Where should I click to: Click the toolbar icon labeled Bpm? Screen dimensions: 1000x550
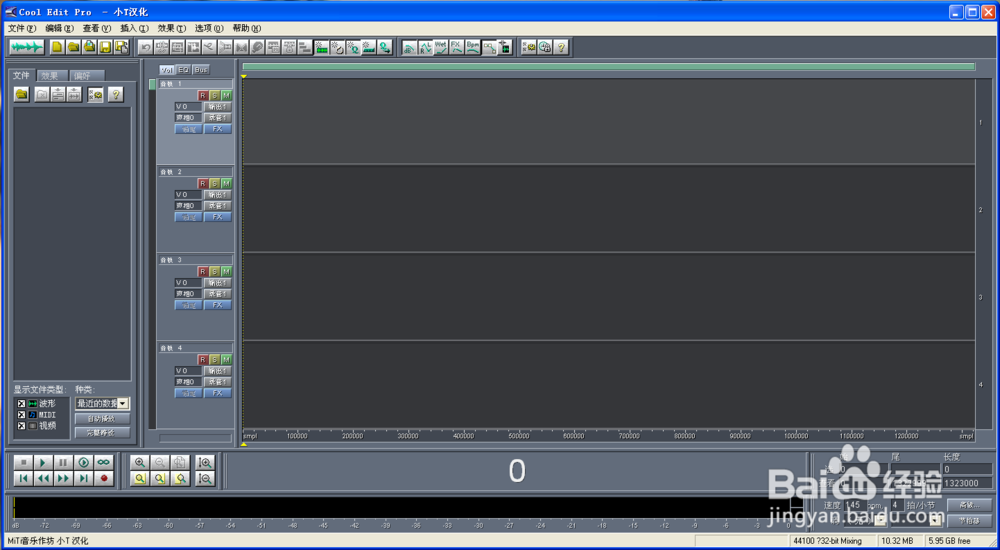[473, 47]
